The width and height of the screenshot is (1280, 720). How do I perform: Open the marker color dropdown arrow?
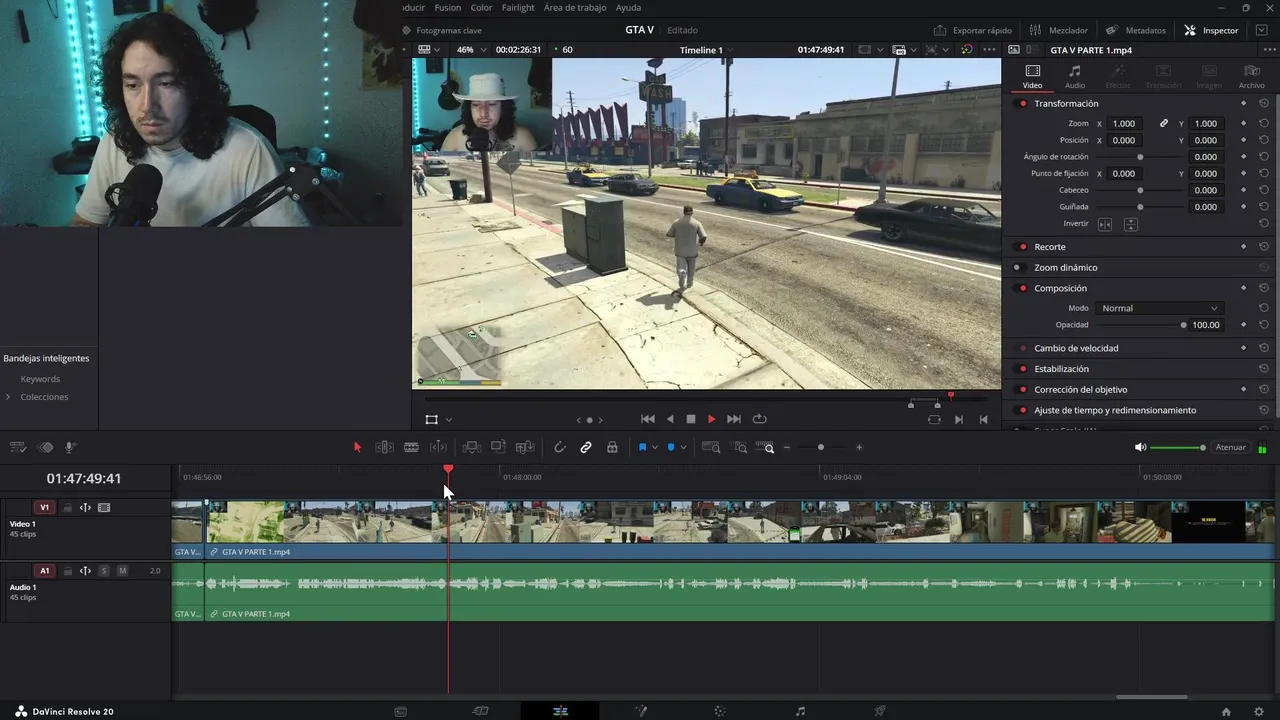[683, 447]
